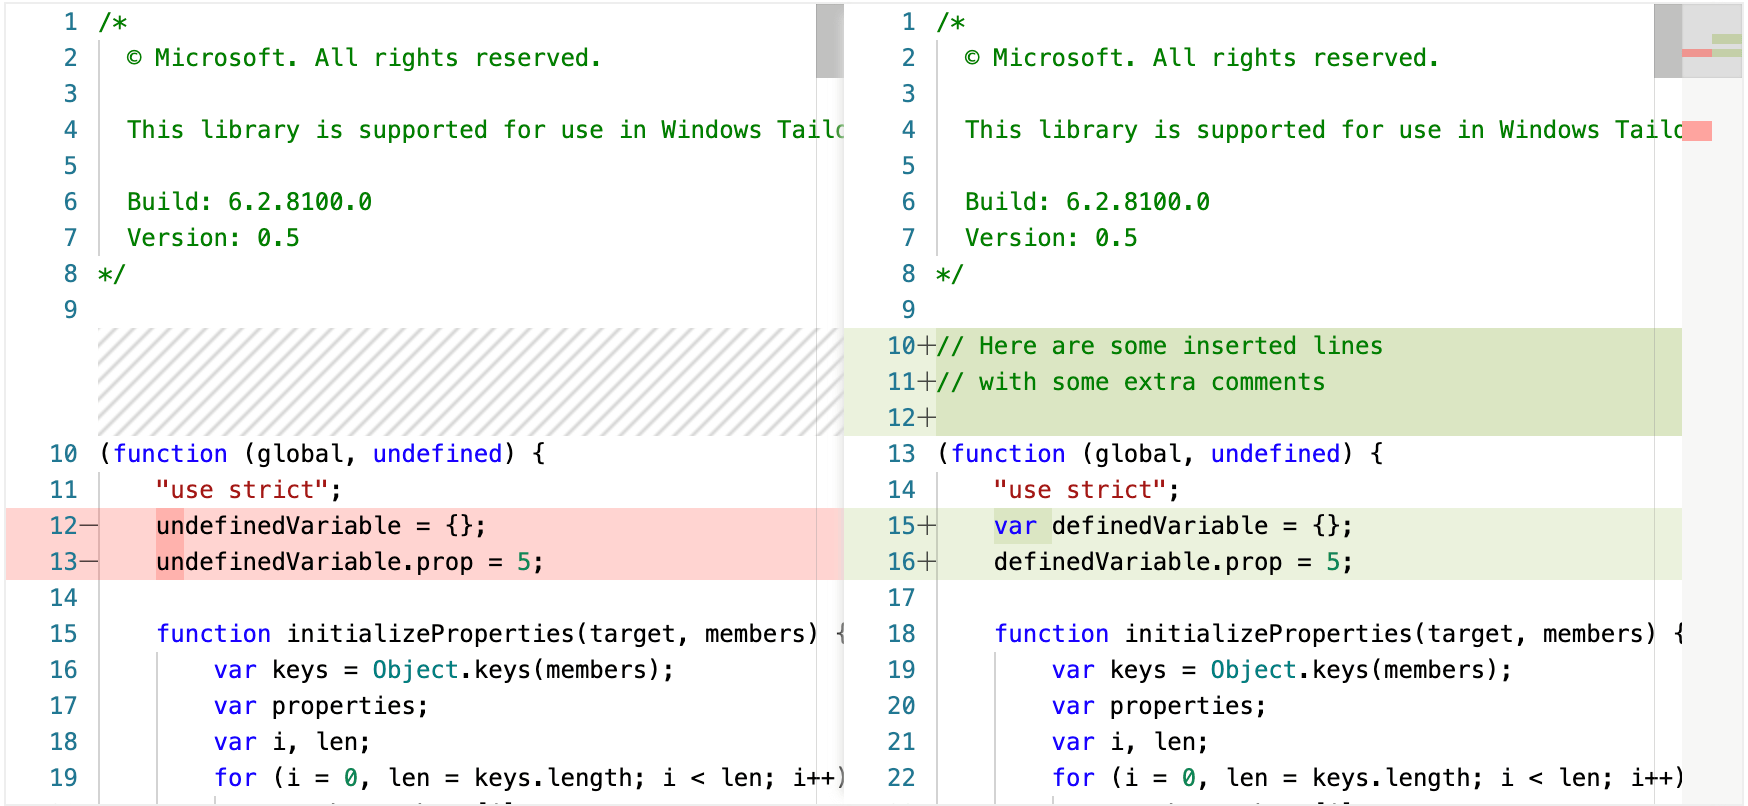Click the plus marker beside inserted line 11
Screen dimensions: 1748x806
pyautogui.click(x=927, y=382)
